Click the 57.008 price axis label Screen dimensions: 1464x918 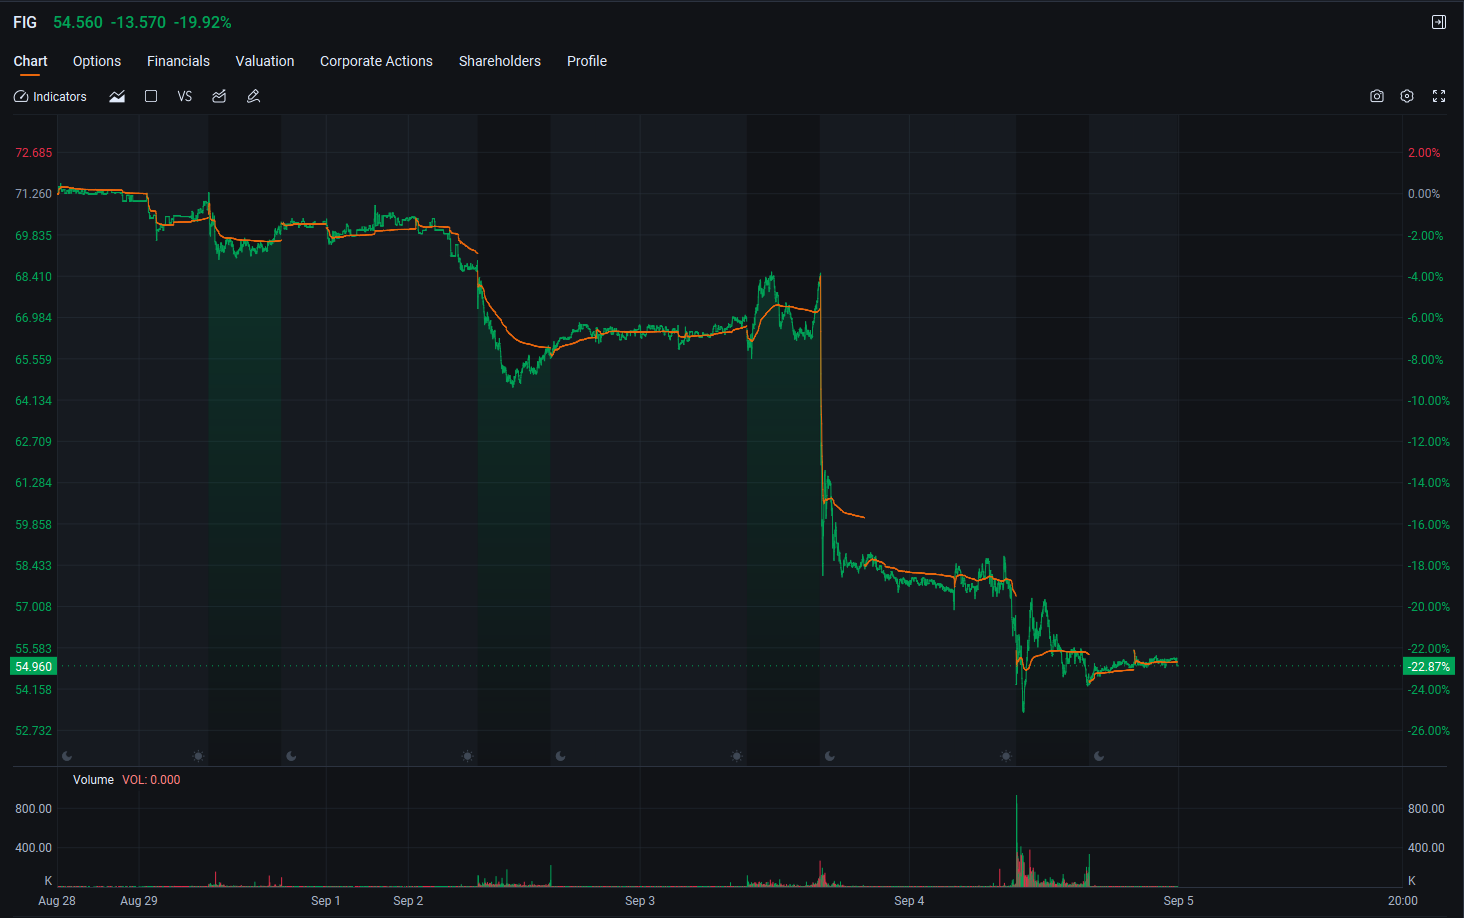(33, 607)
